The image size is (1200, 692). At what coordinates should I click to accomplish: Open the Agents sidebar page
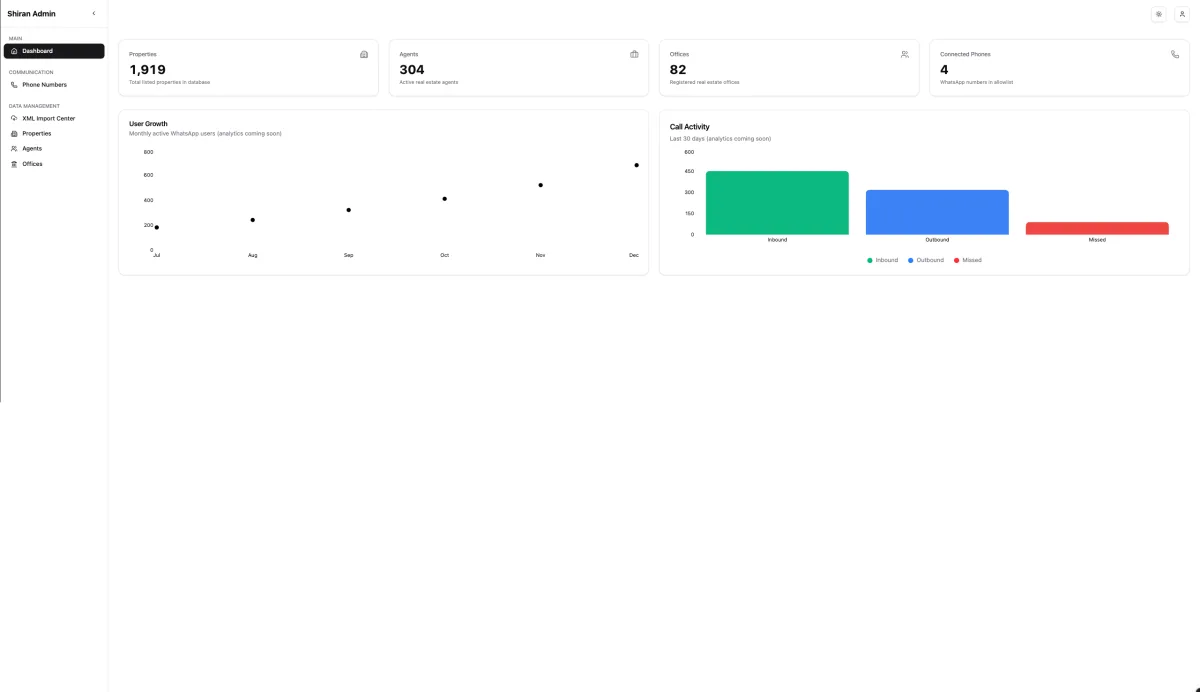(54, 148)
